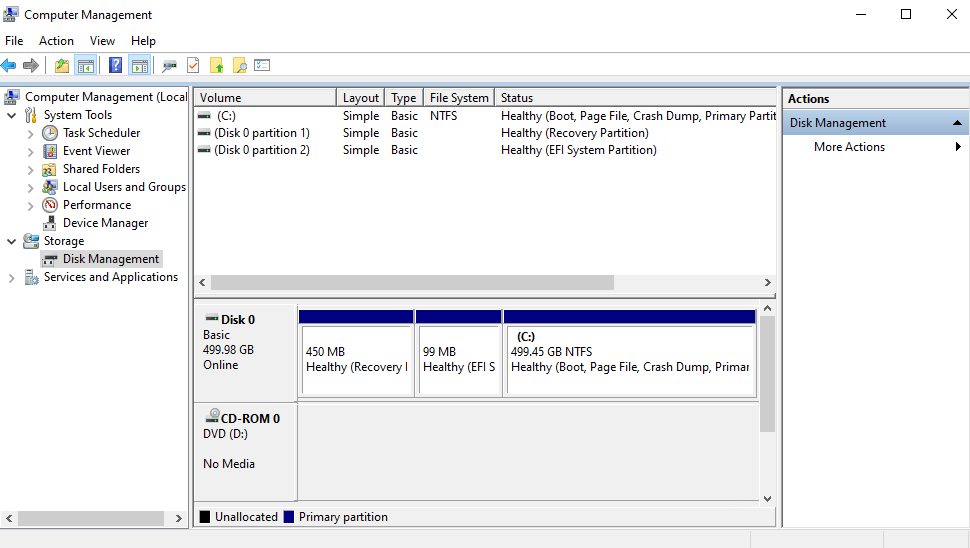The height and width of the screenshot is (548, 970).
Task: Collapse the Storage tree node
Action: (12, 241)
